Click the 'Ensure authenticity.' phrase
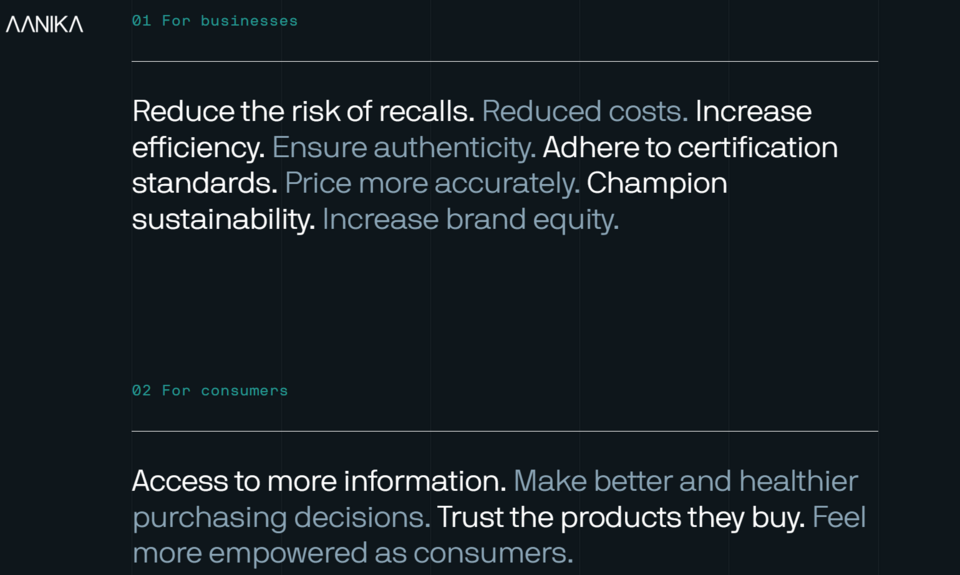 404,148
